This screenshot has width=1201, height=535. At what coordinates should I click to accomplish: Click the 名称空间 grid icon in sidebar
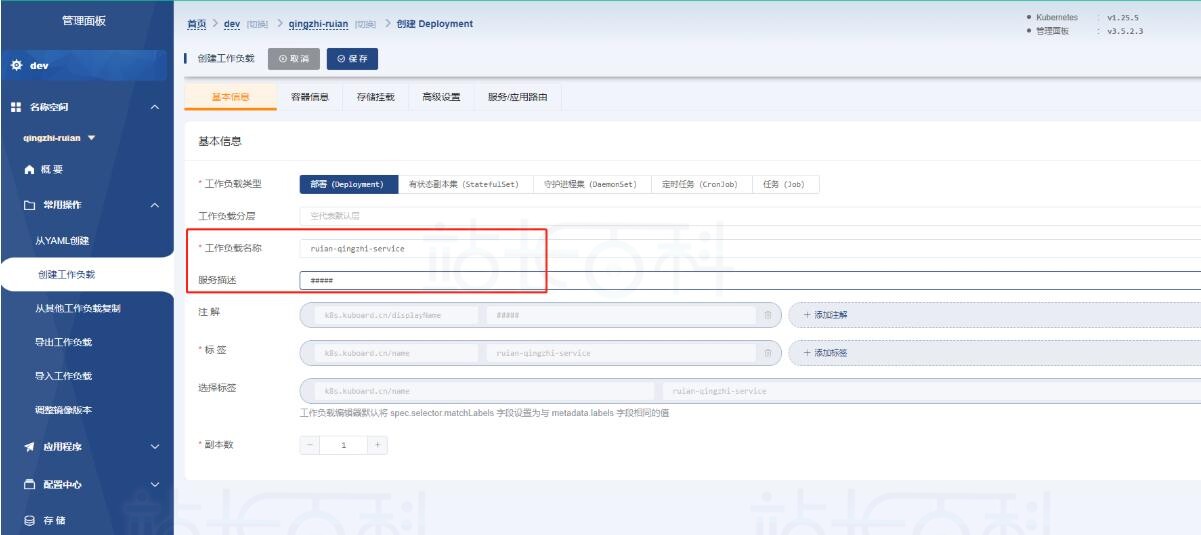click(16, 107)
